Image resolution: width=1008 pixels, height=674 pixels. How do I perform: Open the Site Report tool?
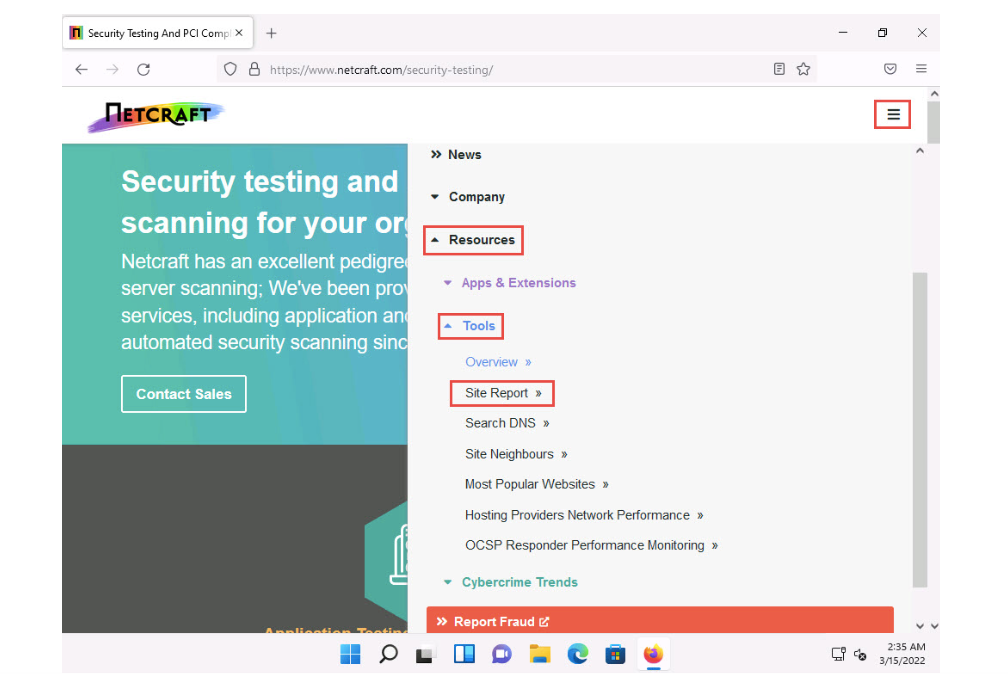pos(502,393)
